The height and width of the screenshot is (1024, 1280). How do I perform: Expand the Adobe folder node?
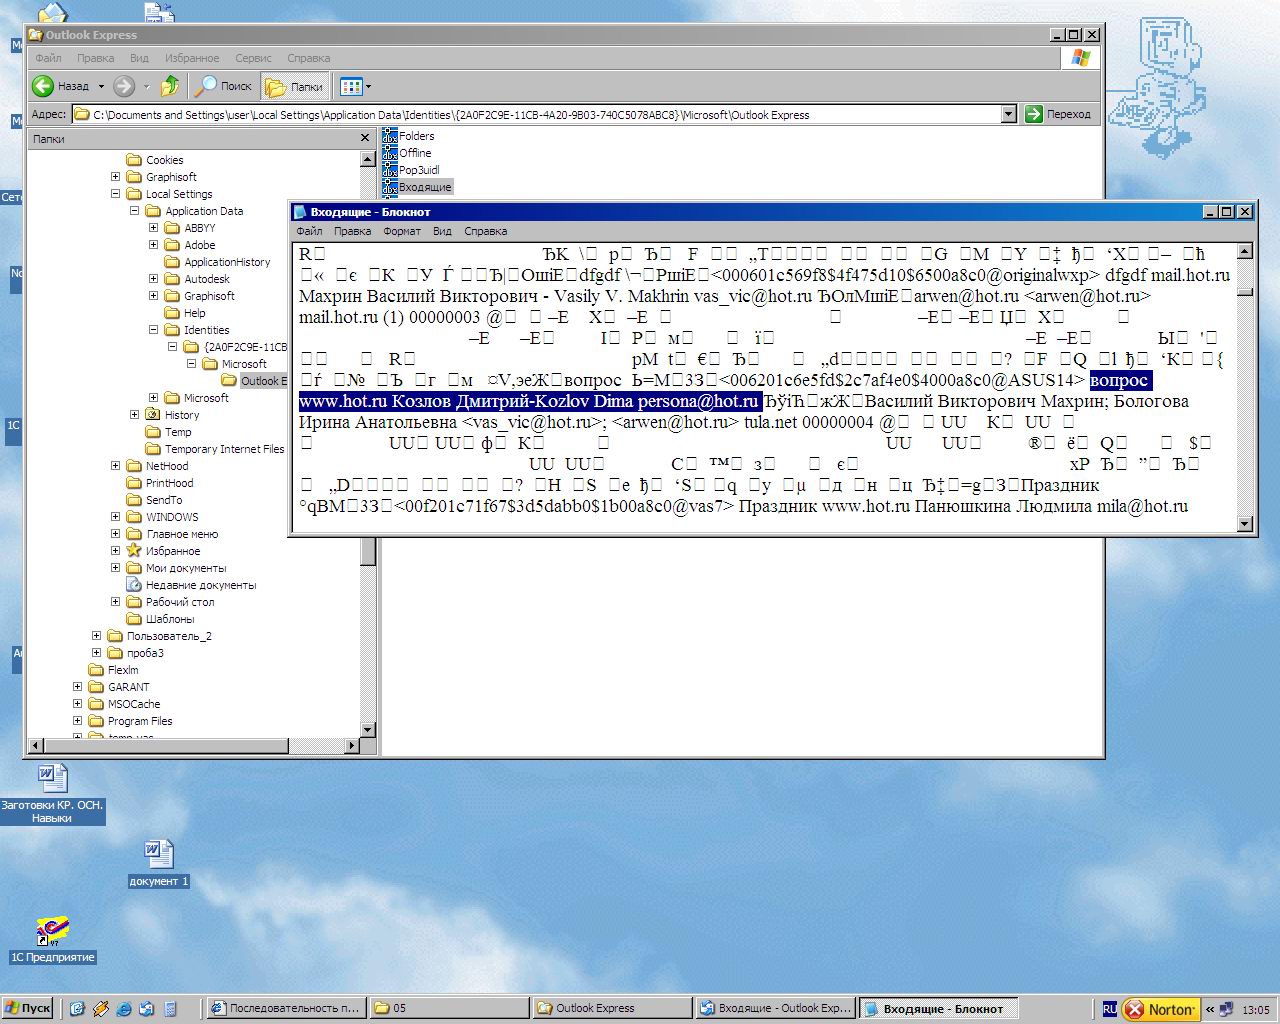point(153,245)
